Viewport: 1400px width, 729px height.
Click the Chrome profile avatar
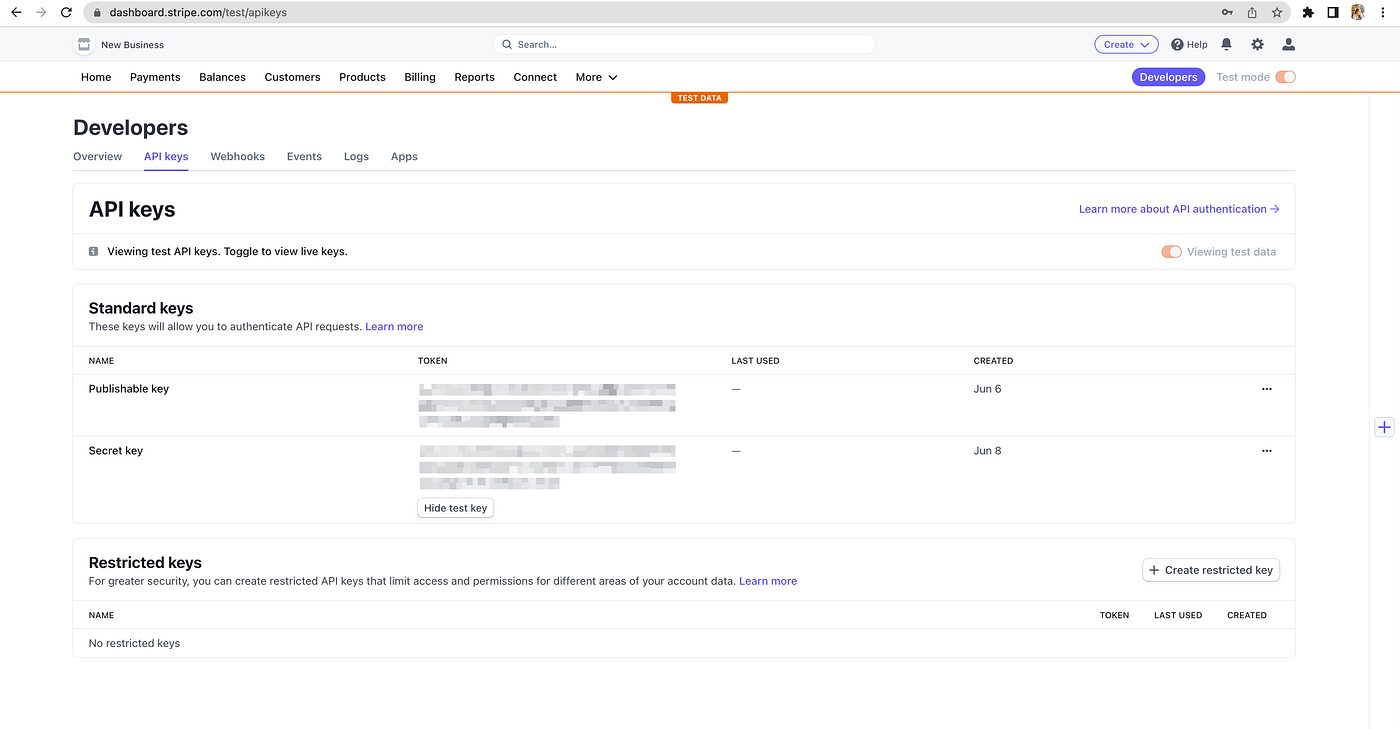1358,13
